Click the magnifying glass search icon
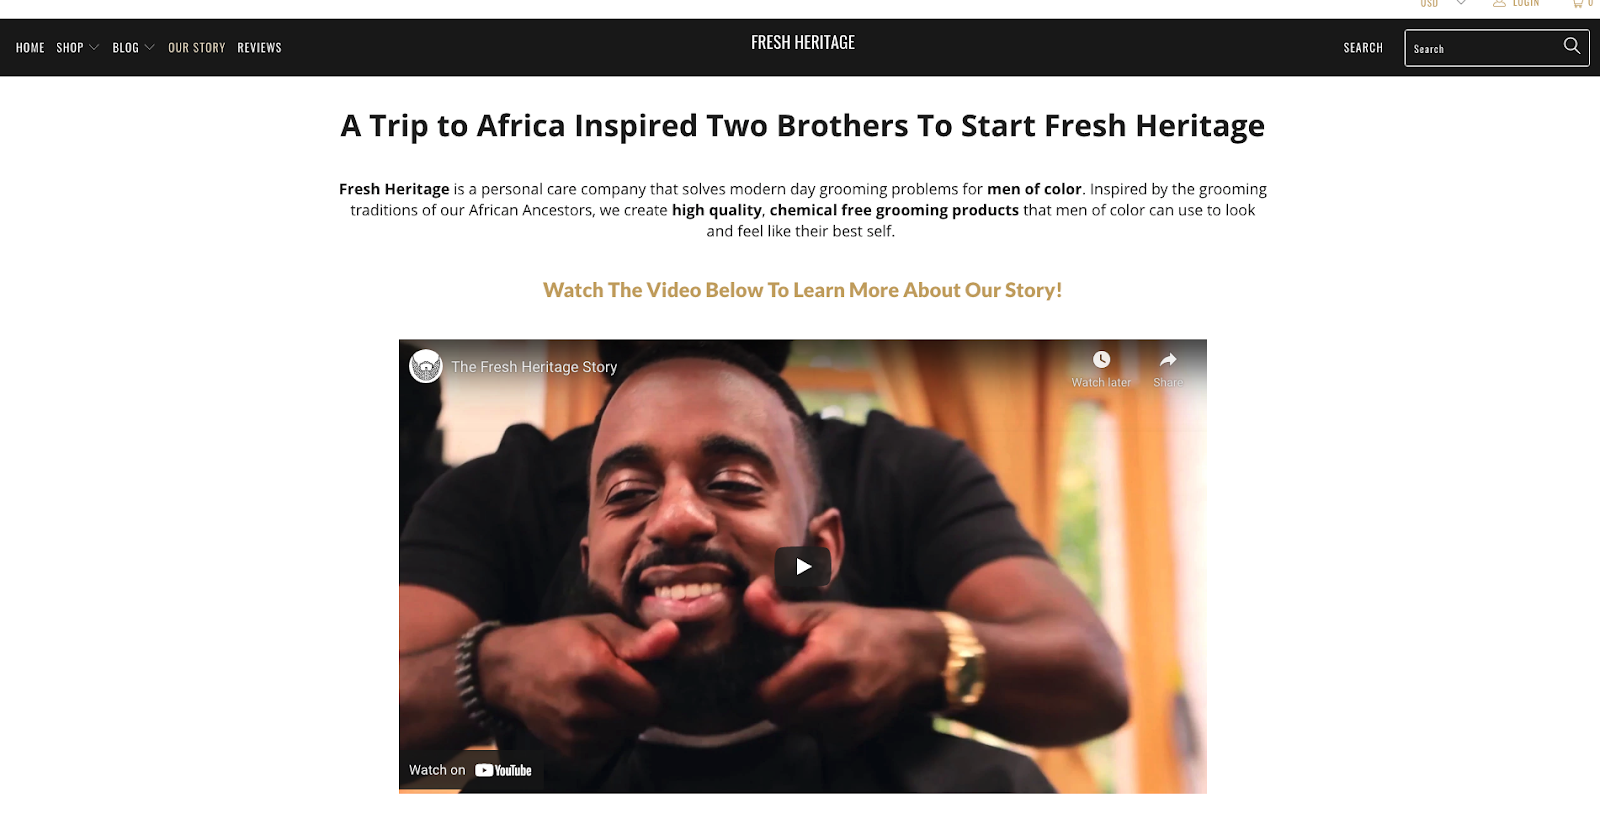The width and height of the screenshot is (1600, 814). 1572,46
